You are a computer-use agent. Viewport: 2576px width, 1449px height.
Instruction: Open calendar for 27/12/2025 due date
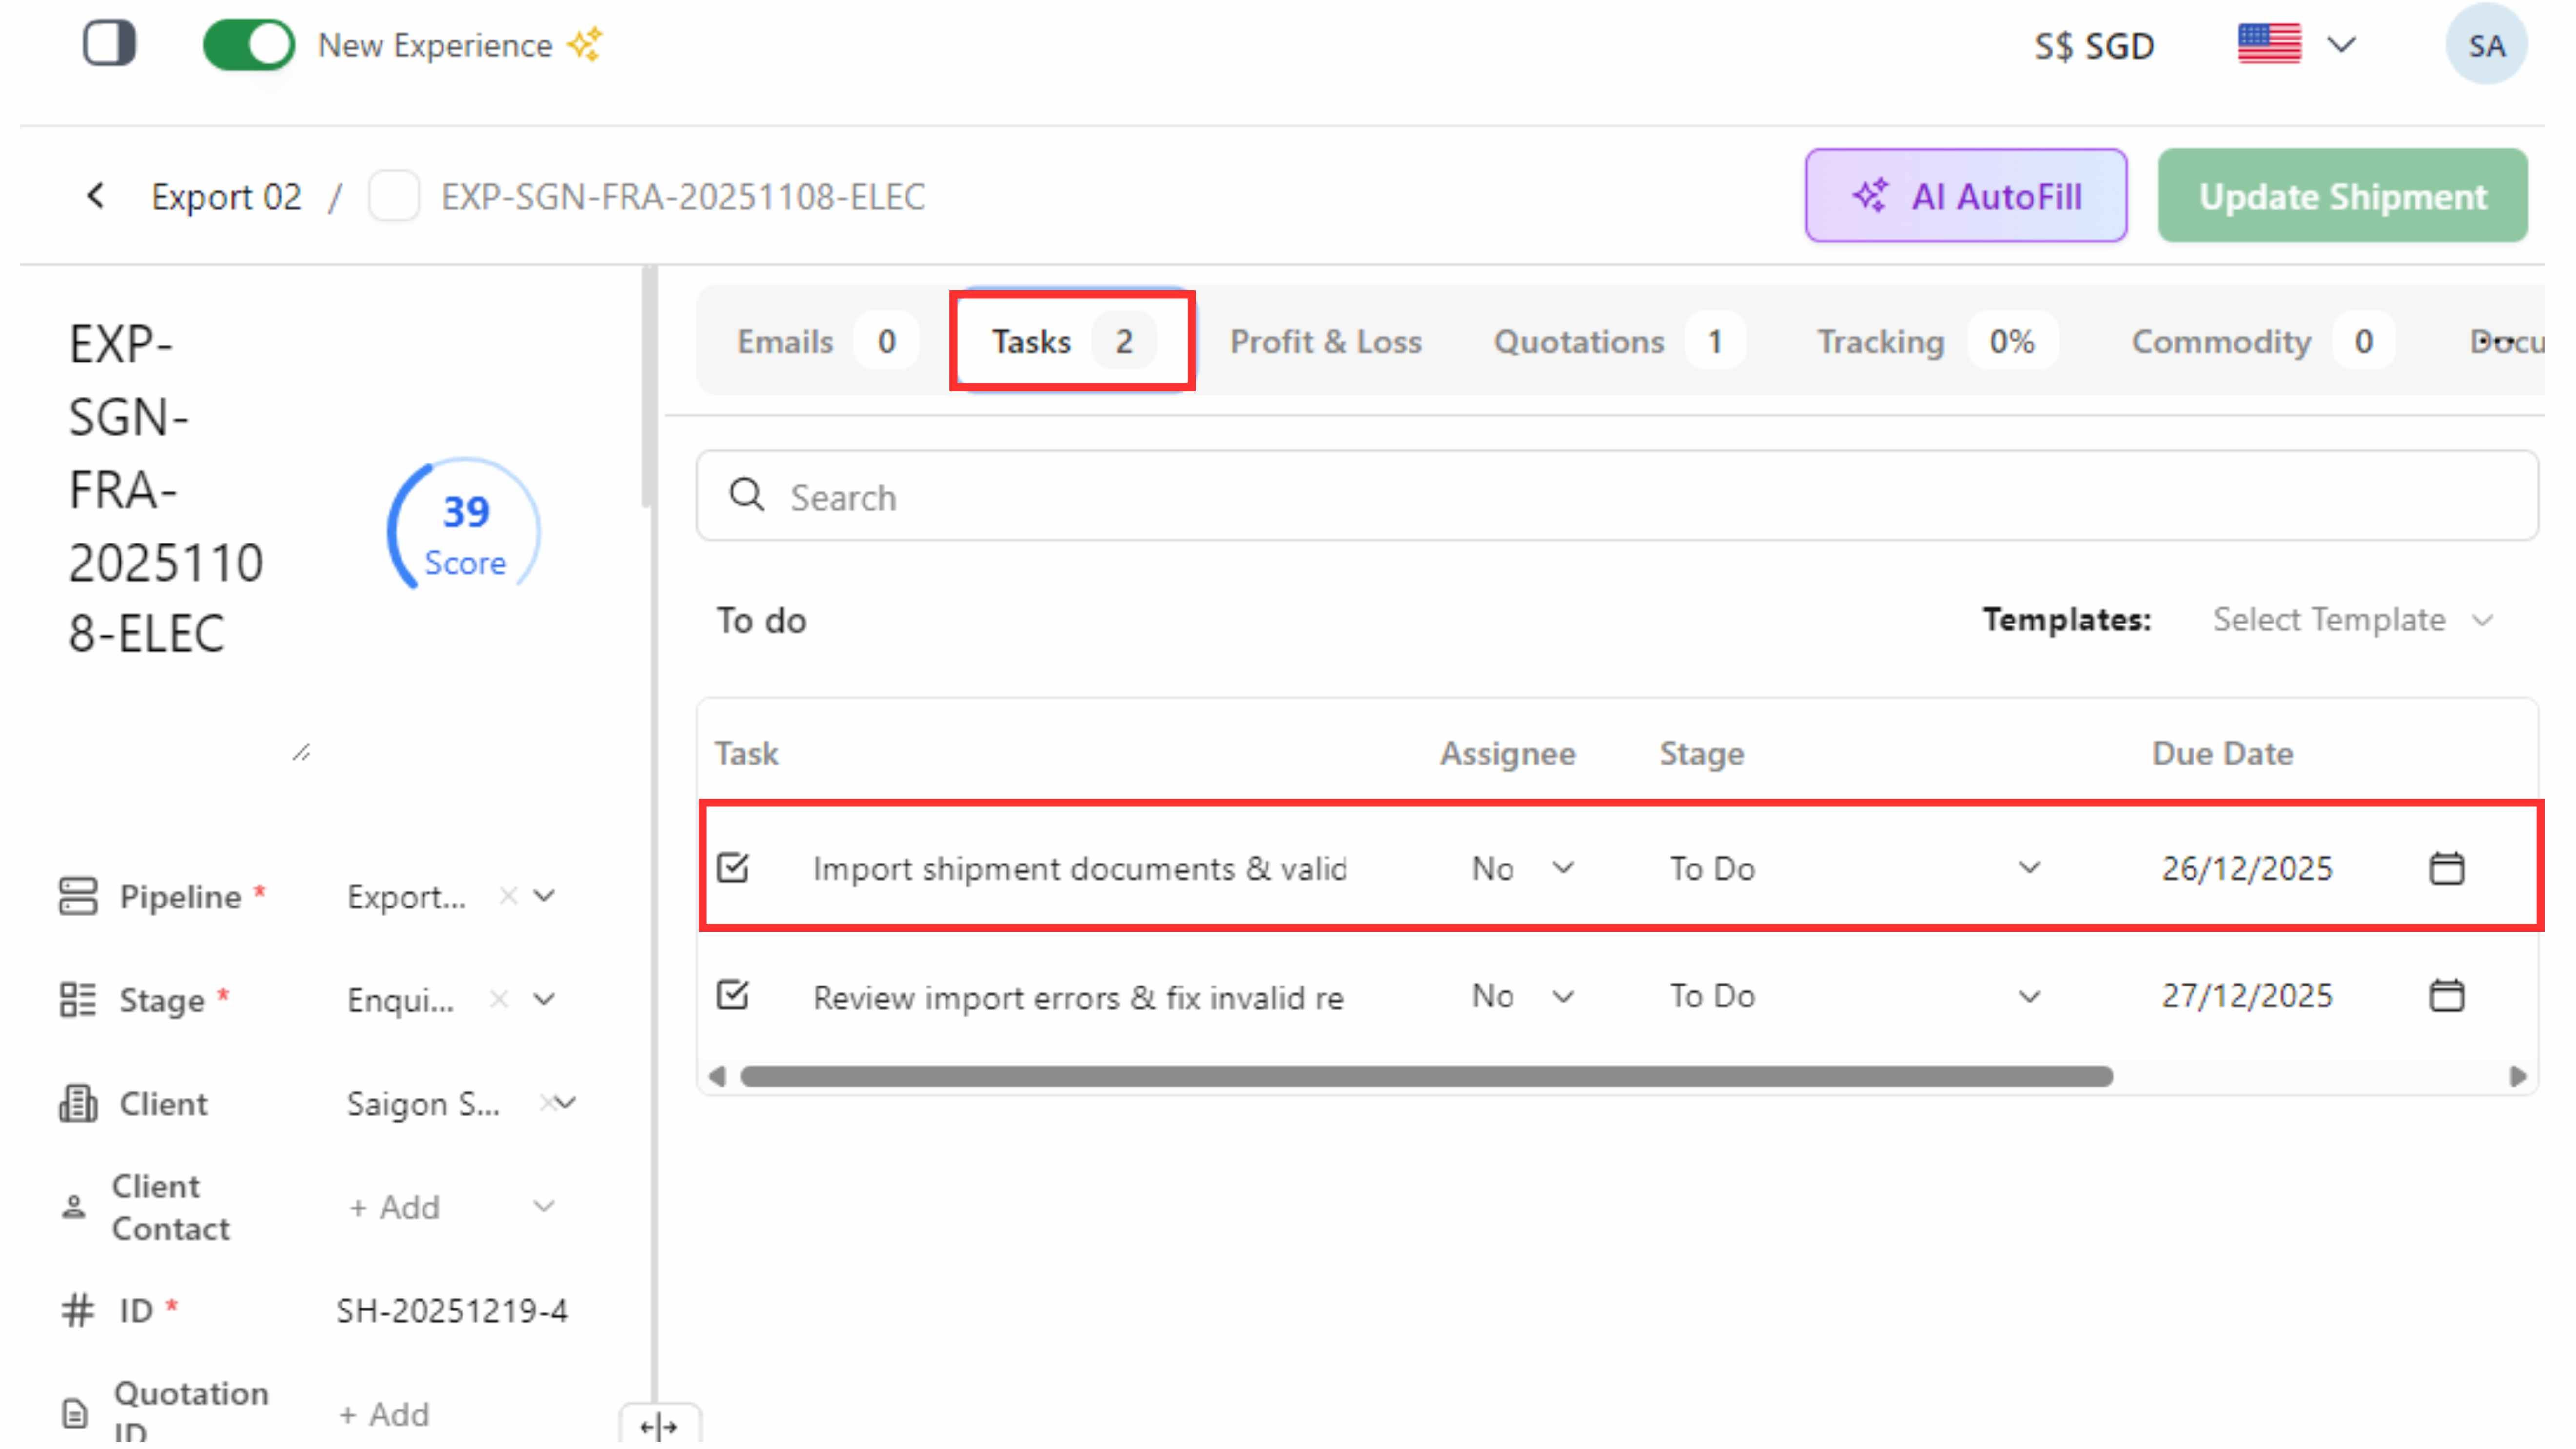click(x=2446, y=996)
